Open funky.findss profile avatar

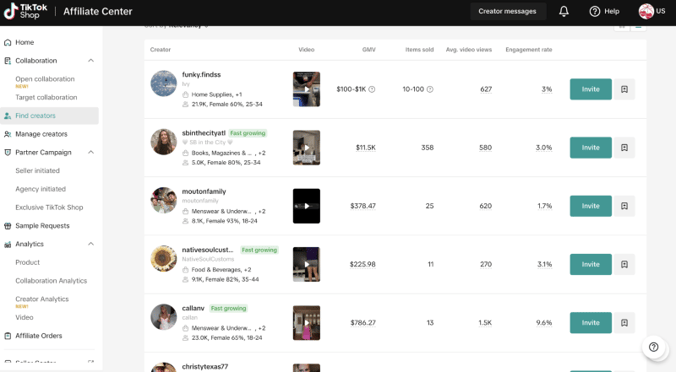pyautogui.click(x=164, y=84)
